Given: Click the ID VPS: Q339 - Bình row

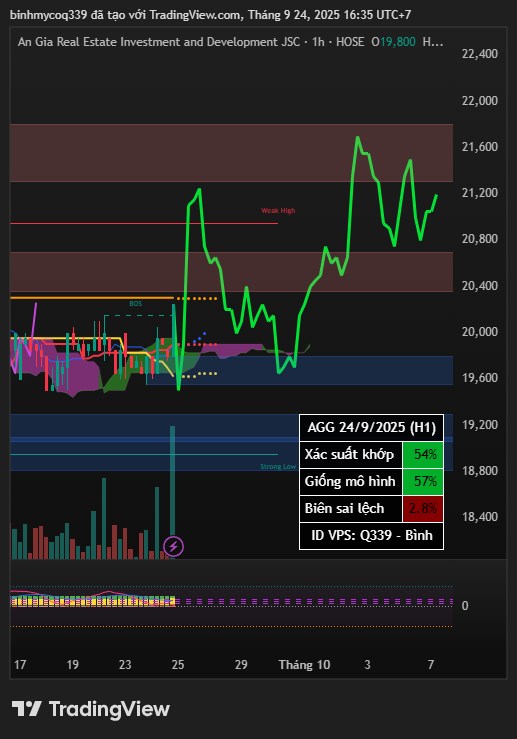Looking at the screenshot, I should click(371, 536).
